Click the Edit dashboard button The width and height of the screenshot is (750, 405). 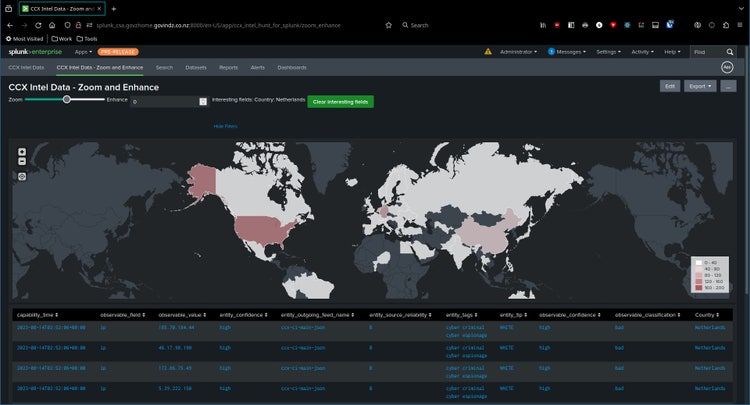pos(669,86)
